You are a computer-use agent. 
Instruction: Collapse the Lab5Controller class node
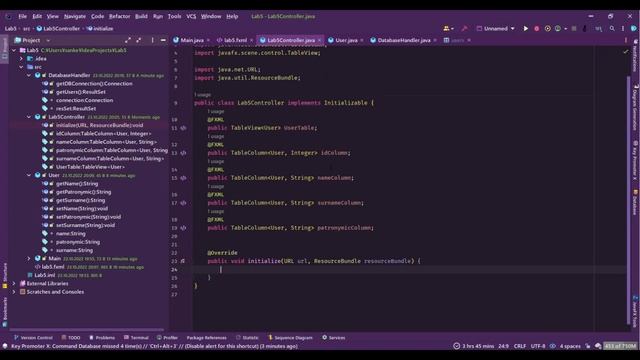point(29,117)
